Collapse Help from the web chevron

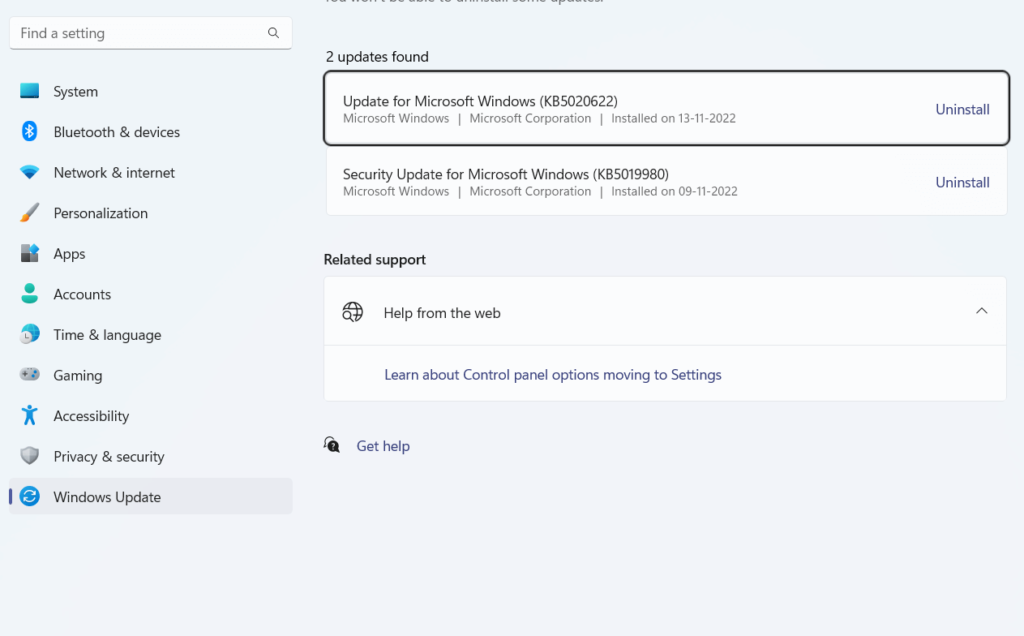(982, 311)
